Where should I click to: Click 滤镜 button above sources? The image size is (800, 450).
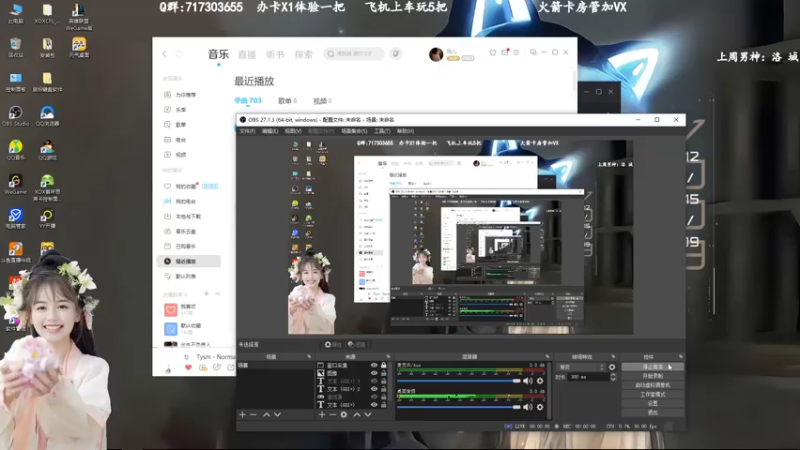(357, 345)
